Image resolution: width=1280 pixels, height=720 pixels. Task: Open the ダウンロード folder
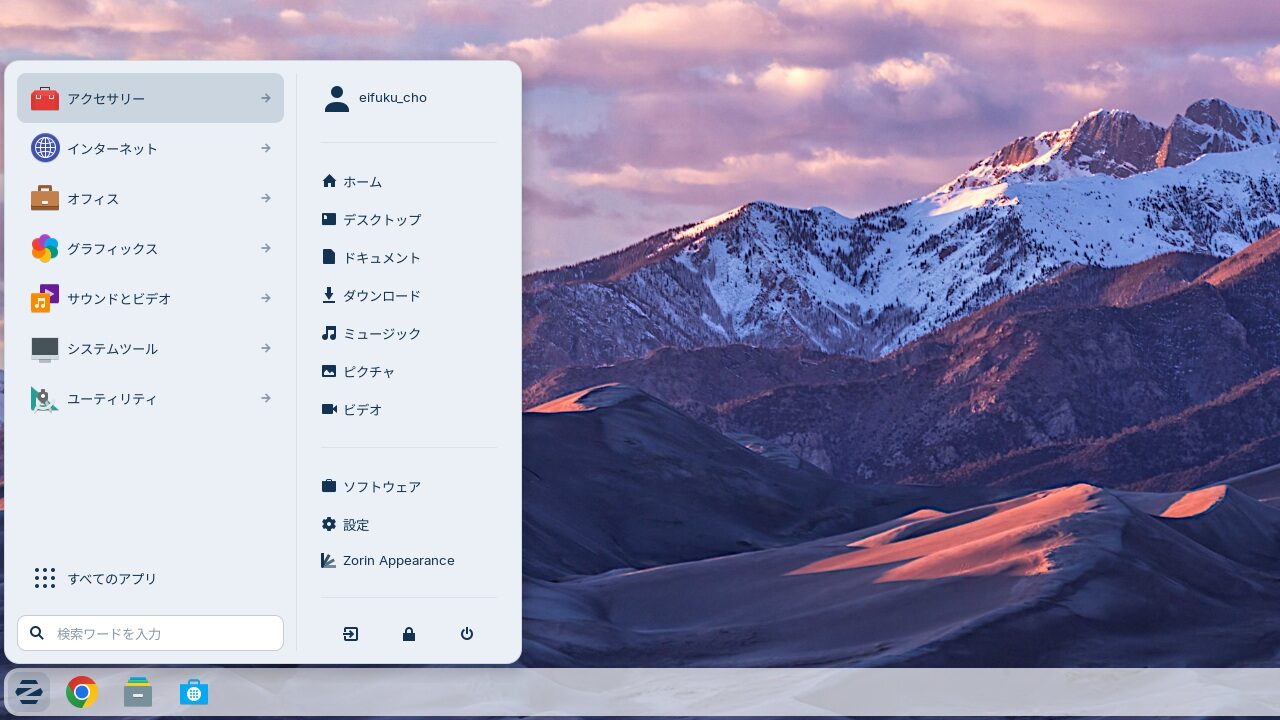click(381, 296)
